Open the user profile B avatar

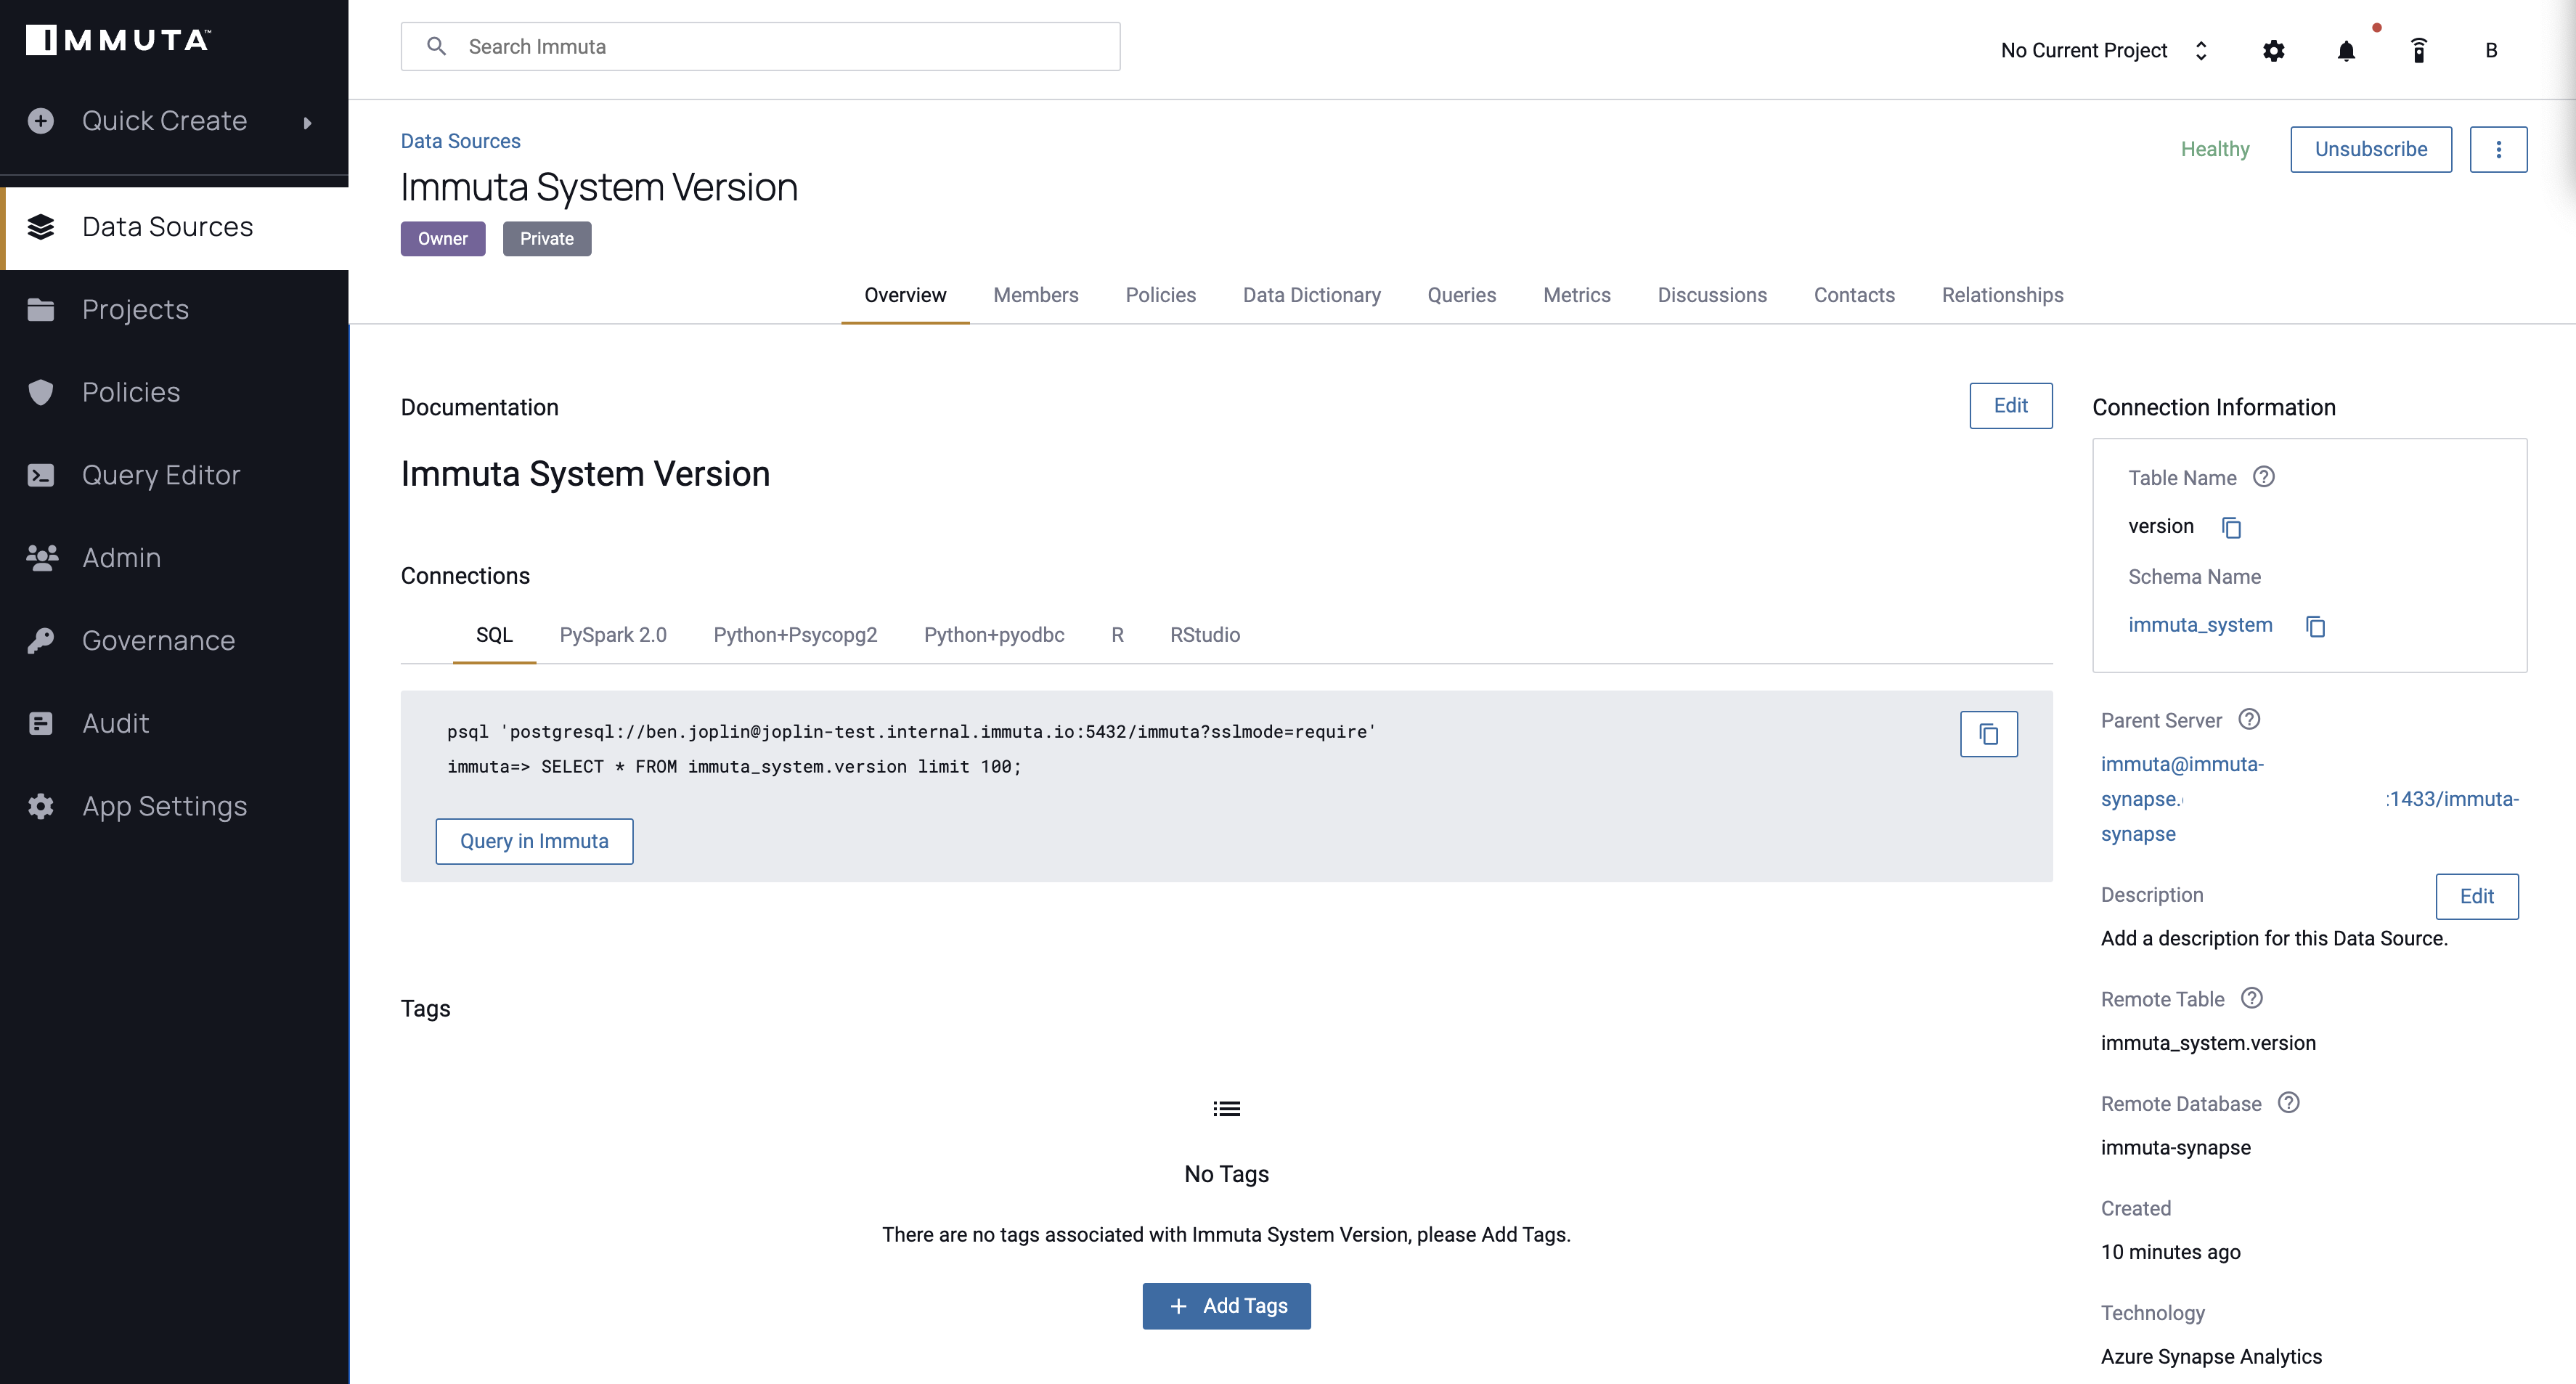point(2491,51)
